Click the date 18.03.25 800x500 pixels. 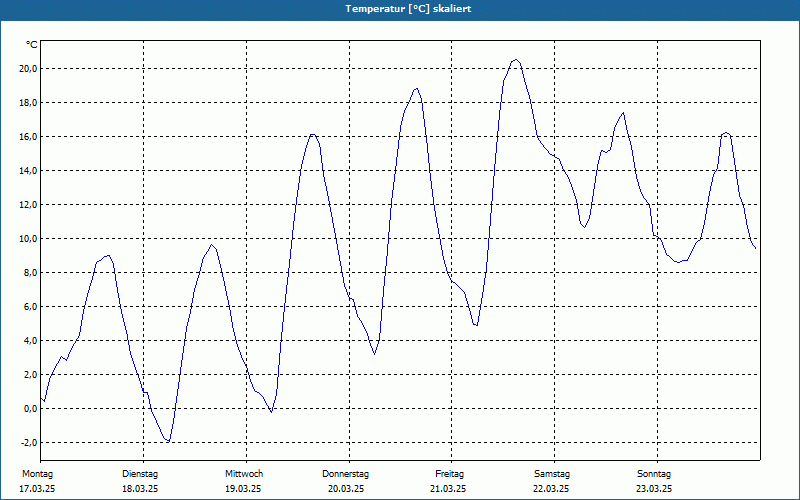(x=140, y=489)
